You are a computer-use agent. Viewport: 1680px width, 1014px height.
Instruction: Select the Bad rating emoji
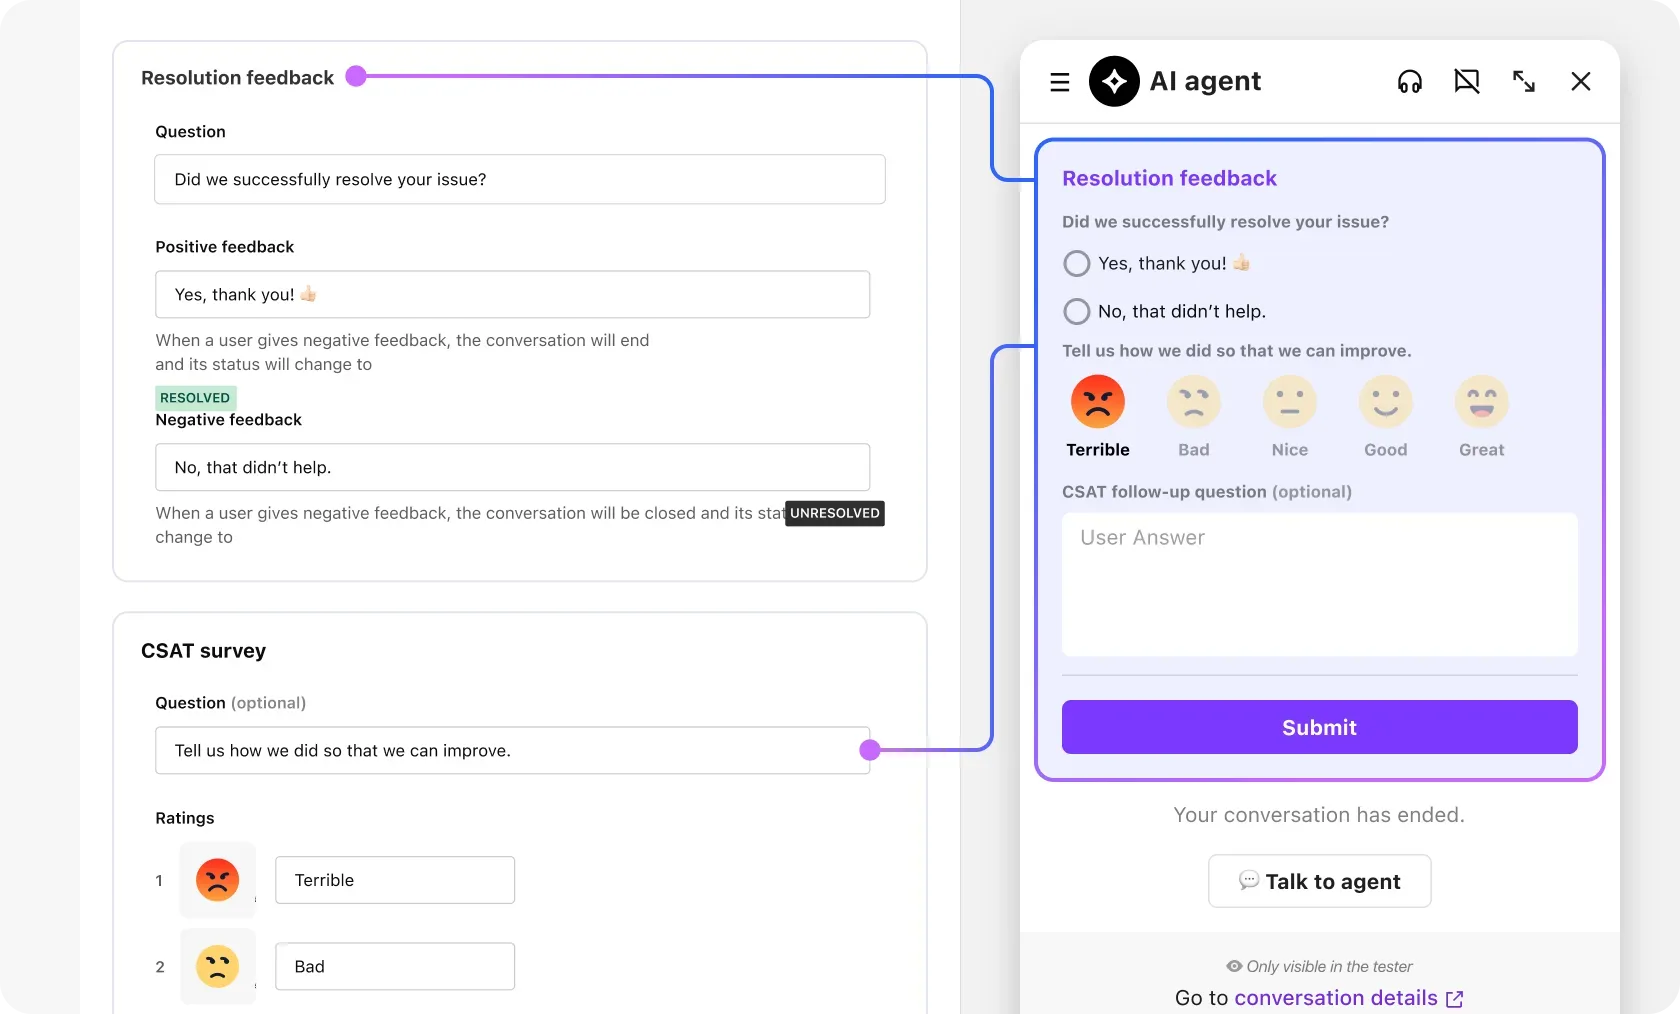pyautogui.click(x=1193, y=404)
